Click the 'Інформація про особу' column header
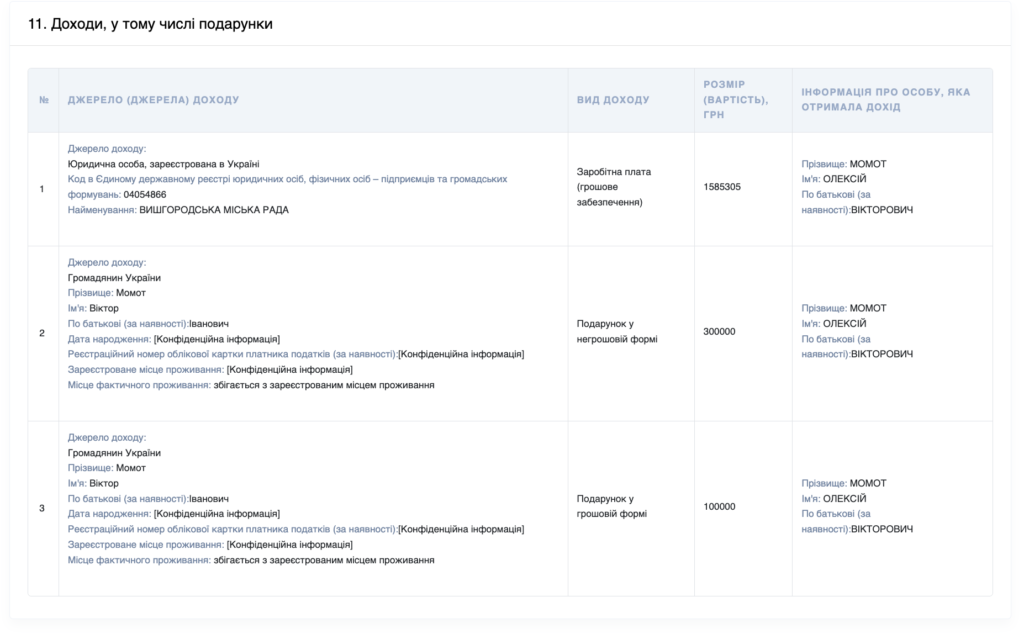Screen dimensions: 1024x634 (x=885, y=99)
